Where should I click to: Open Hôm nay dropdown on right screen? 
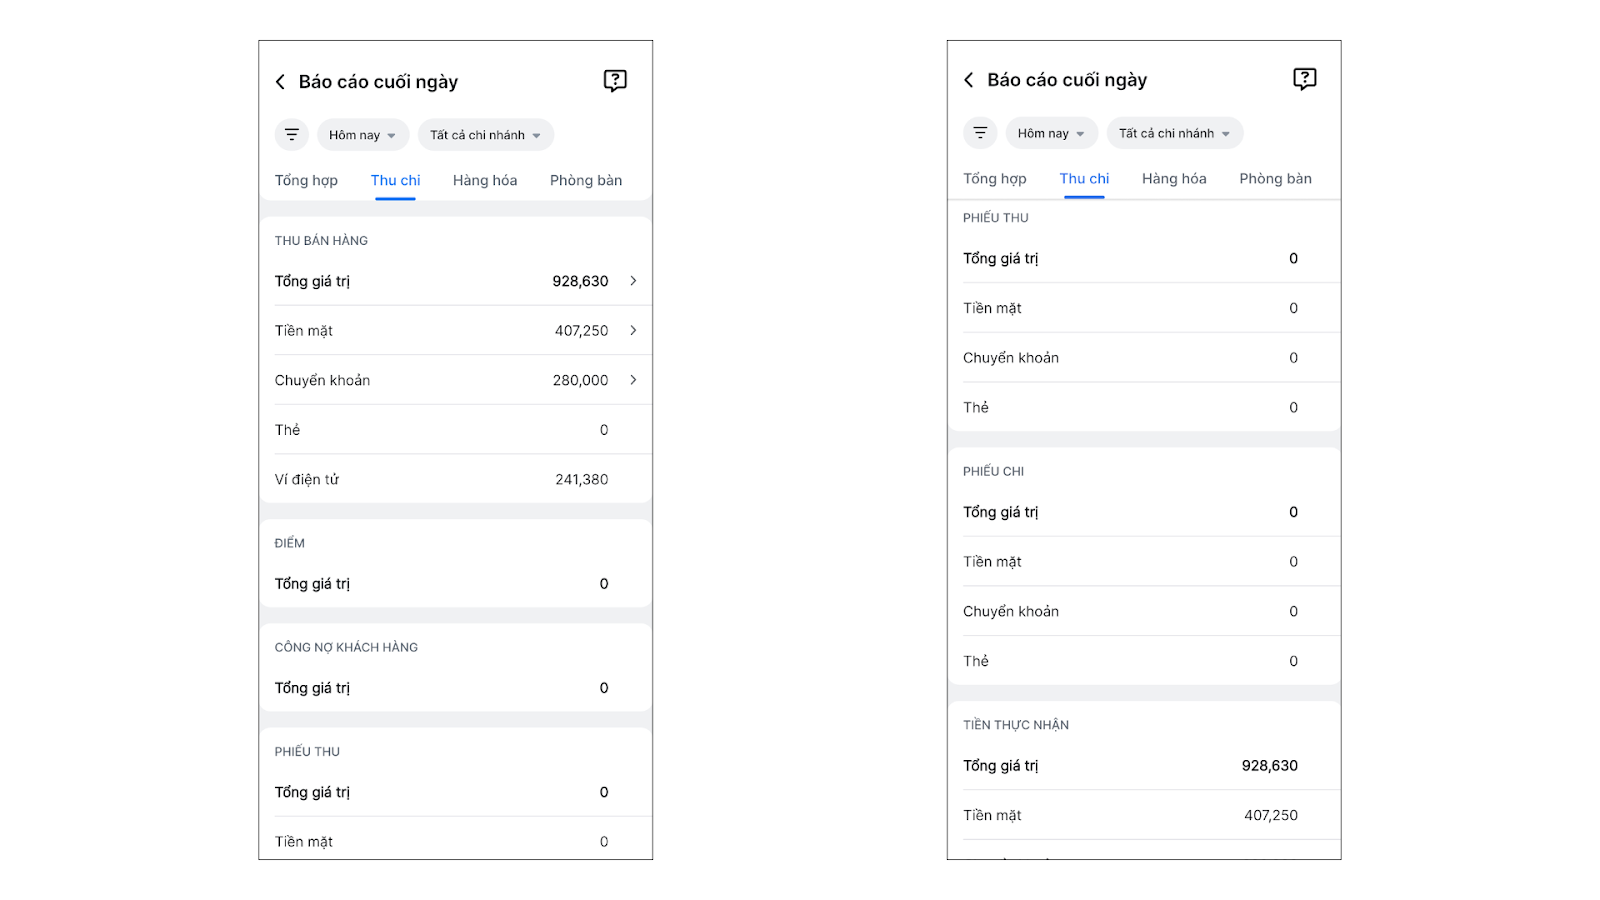point(1051,133)
